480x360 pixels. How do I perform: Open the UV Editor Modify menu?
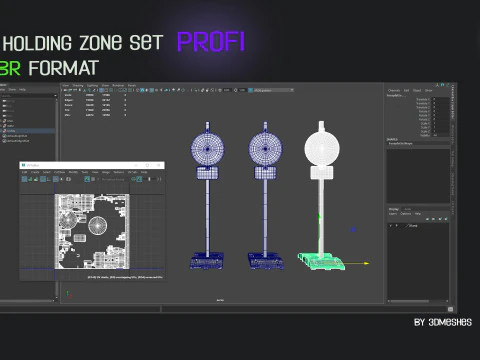[x=73, y=172]
